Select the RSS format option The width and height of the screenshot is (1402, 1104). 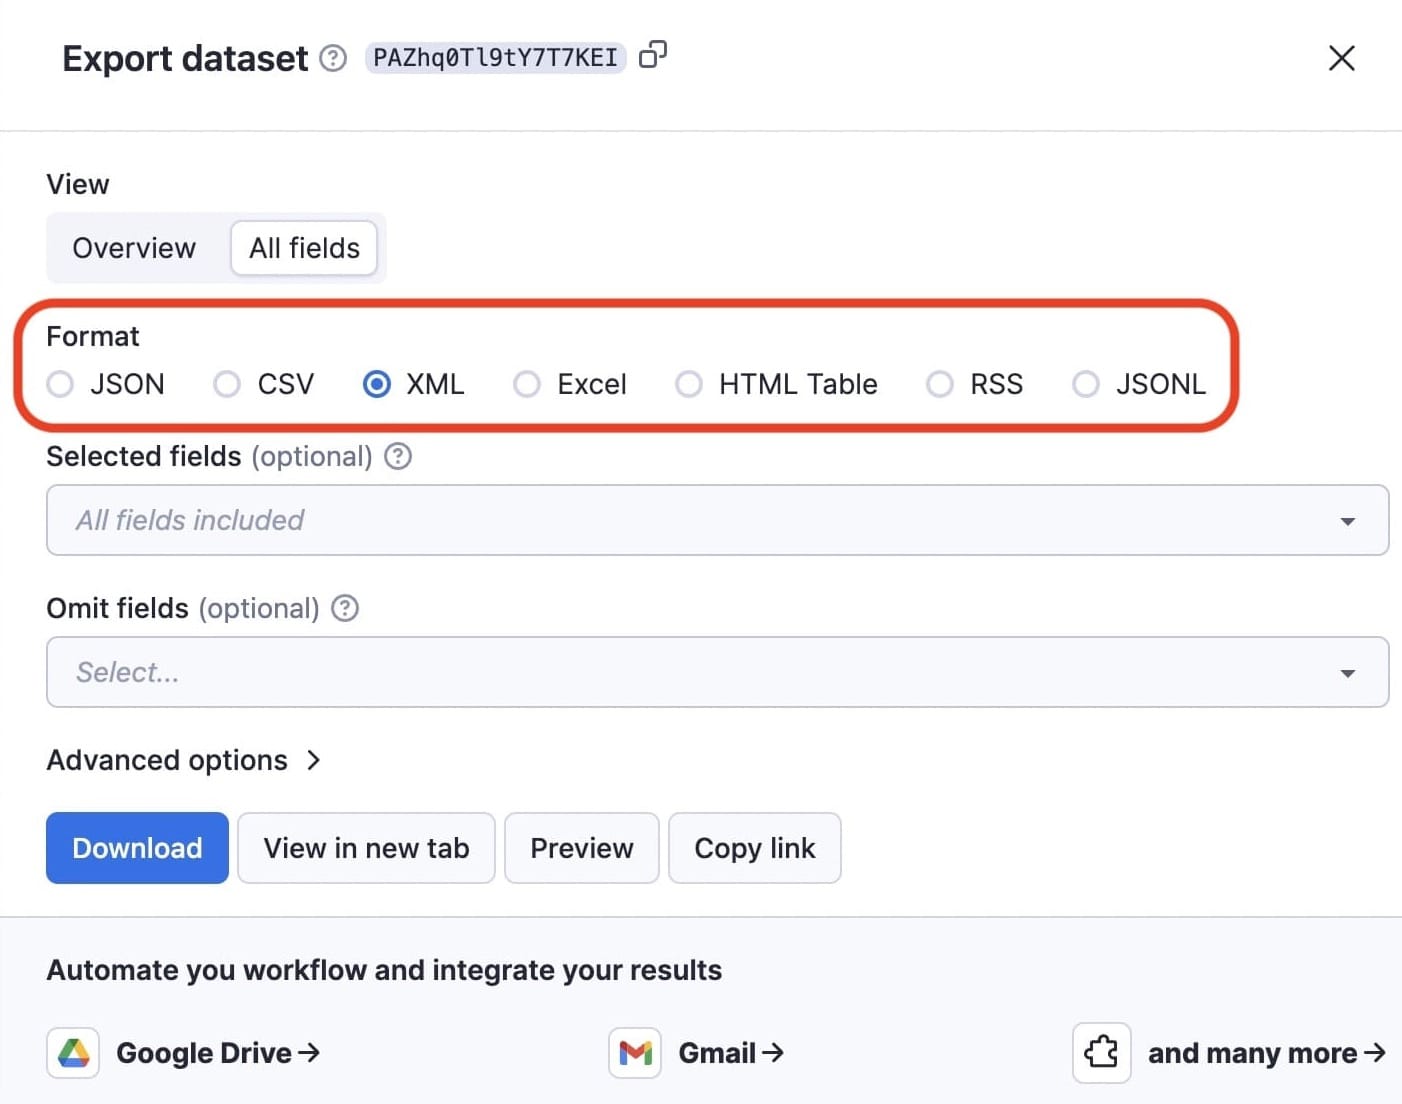pyautogui.click(x=940, y=384)
